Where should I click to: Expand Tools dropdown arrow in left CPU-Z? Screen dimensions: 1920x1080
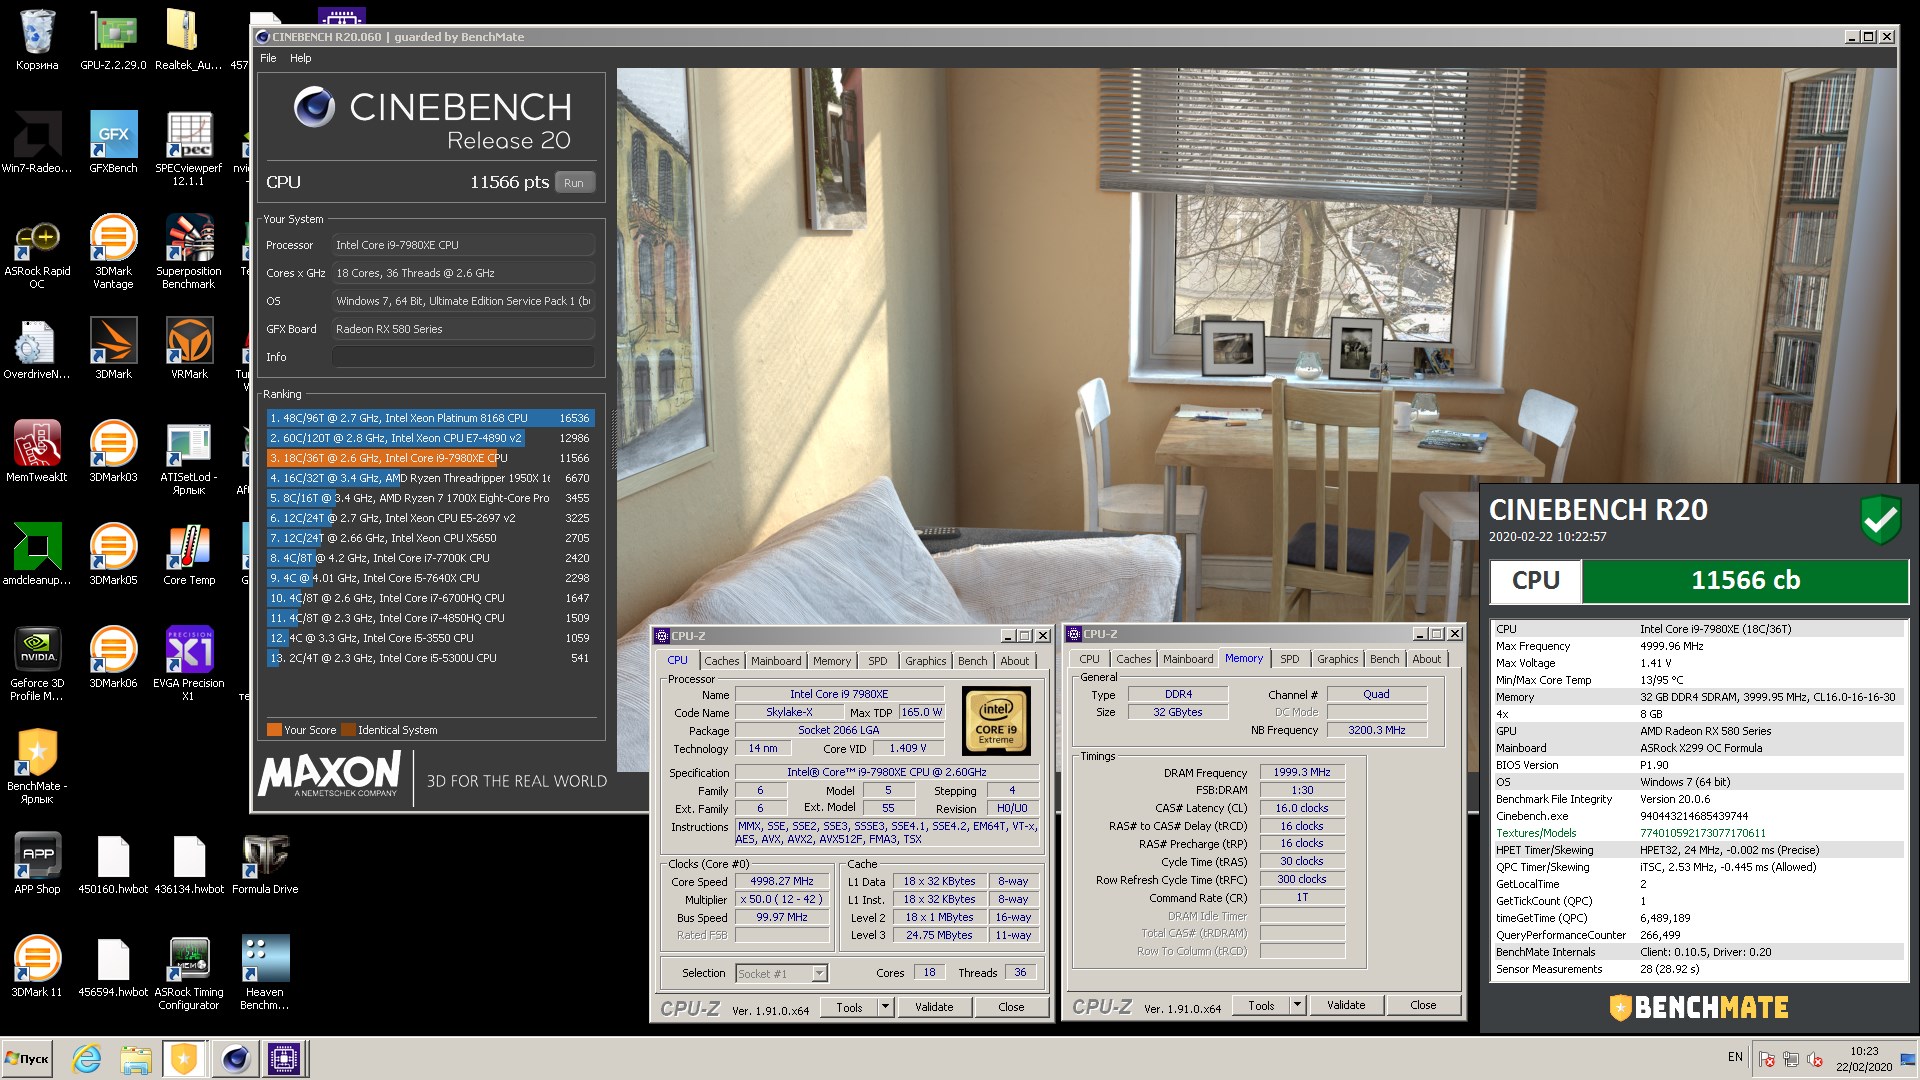coord(885,1007)
